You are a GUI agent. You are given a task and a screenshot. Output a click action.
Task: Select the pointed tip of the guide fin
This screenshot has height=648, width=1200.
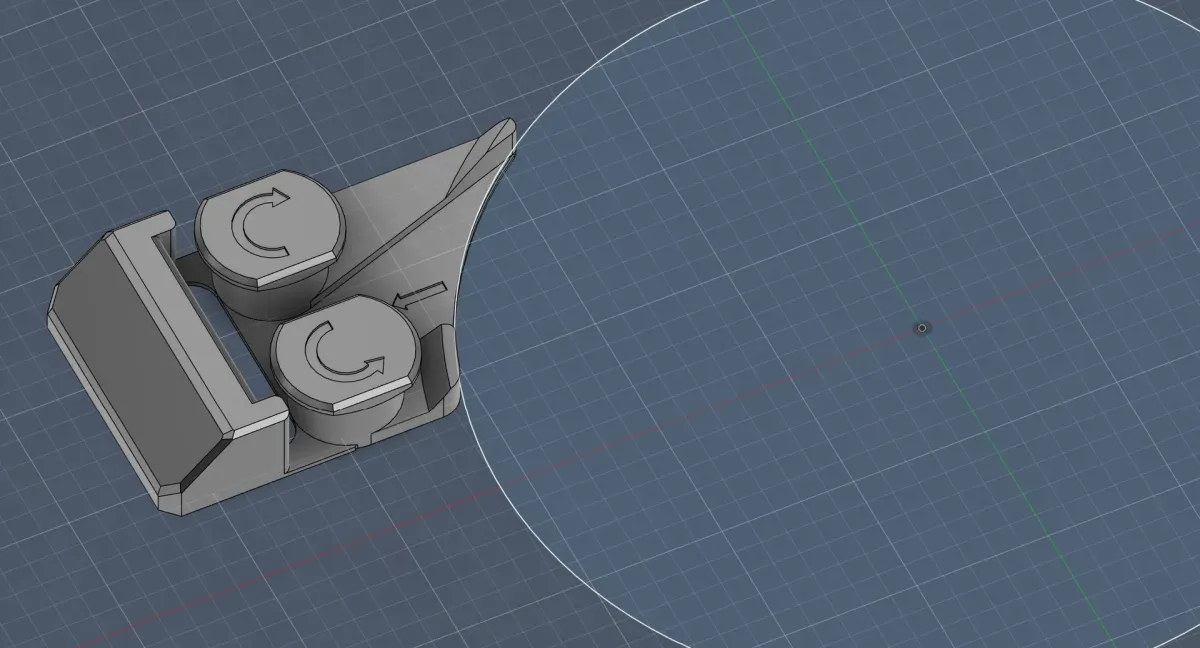[508, 127]
